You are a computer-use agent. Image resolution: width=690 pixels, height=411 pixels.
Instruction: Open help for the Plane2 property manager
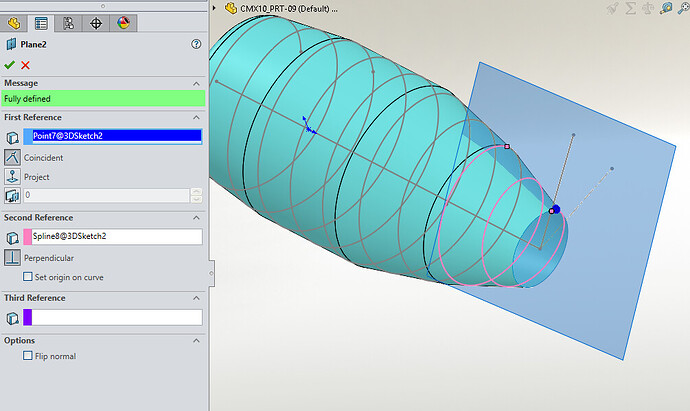coord(196,44)
